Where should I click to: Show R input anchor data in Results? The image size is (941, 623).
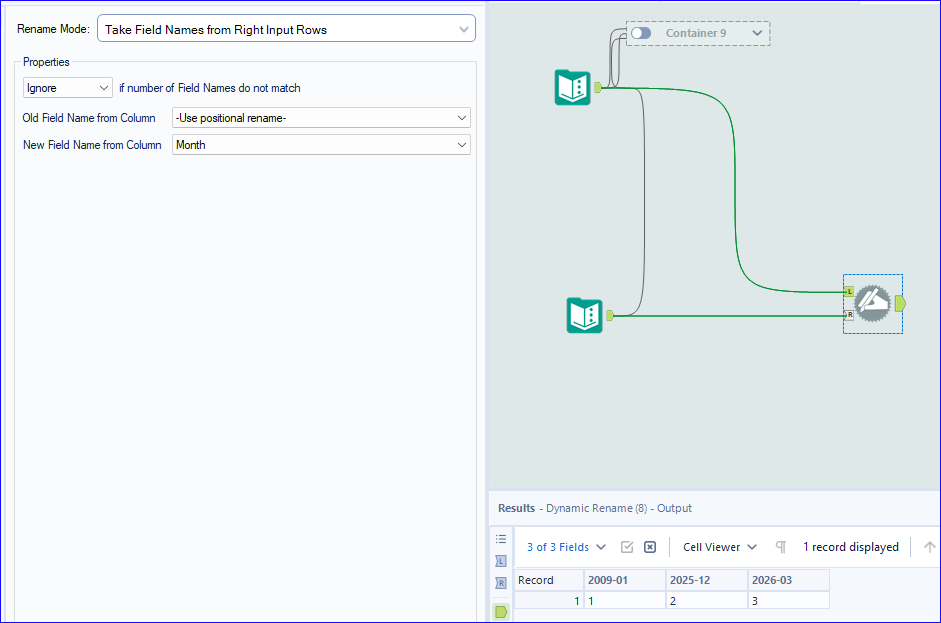[x=501, y=583]
